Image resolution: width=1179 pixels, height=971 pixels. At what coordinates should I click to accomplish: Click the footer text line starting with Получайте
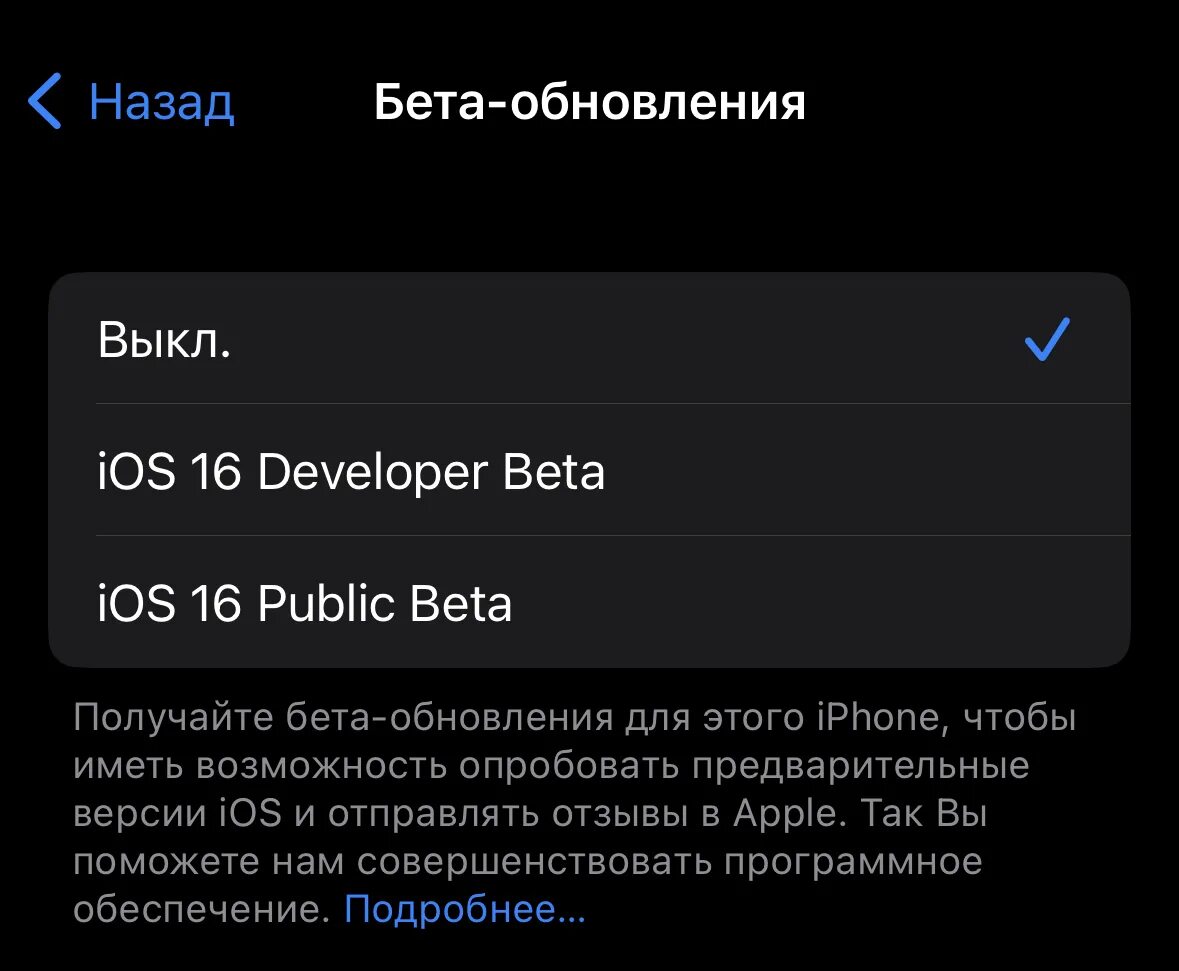click(574, 717)
